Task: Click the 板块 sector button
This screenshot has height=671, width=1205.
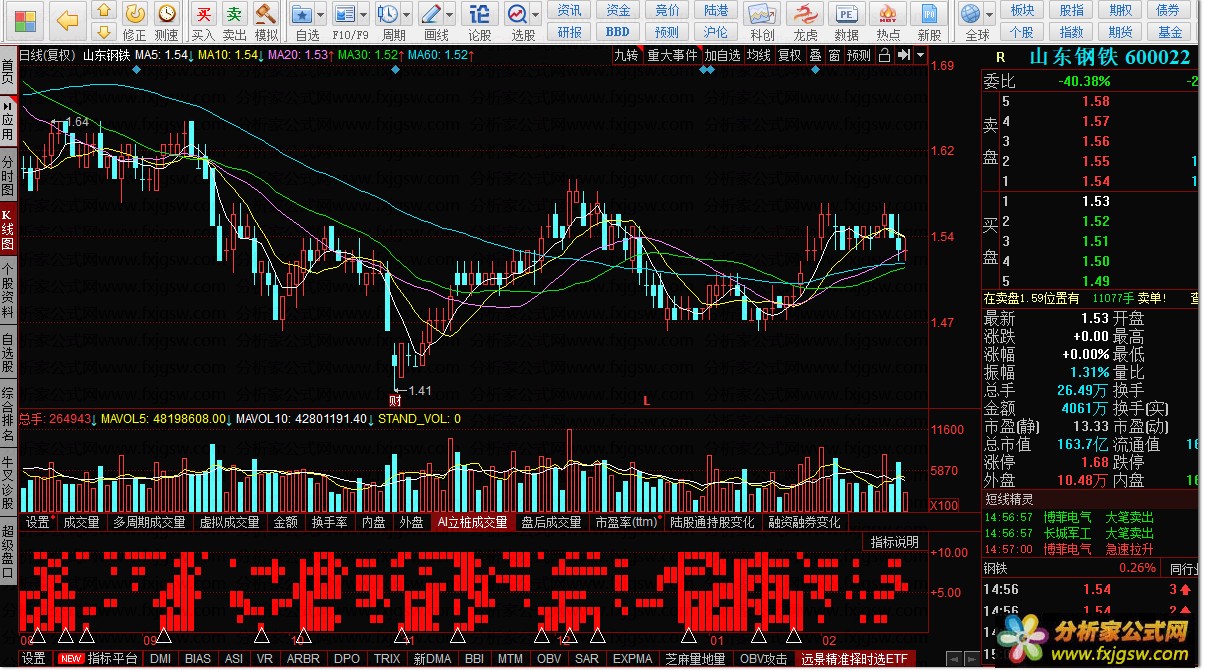Action: (x=1022, y=10)
